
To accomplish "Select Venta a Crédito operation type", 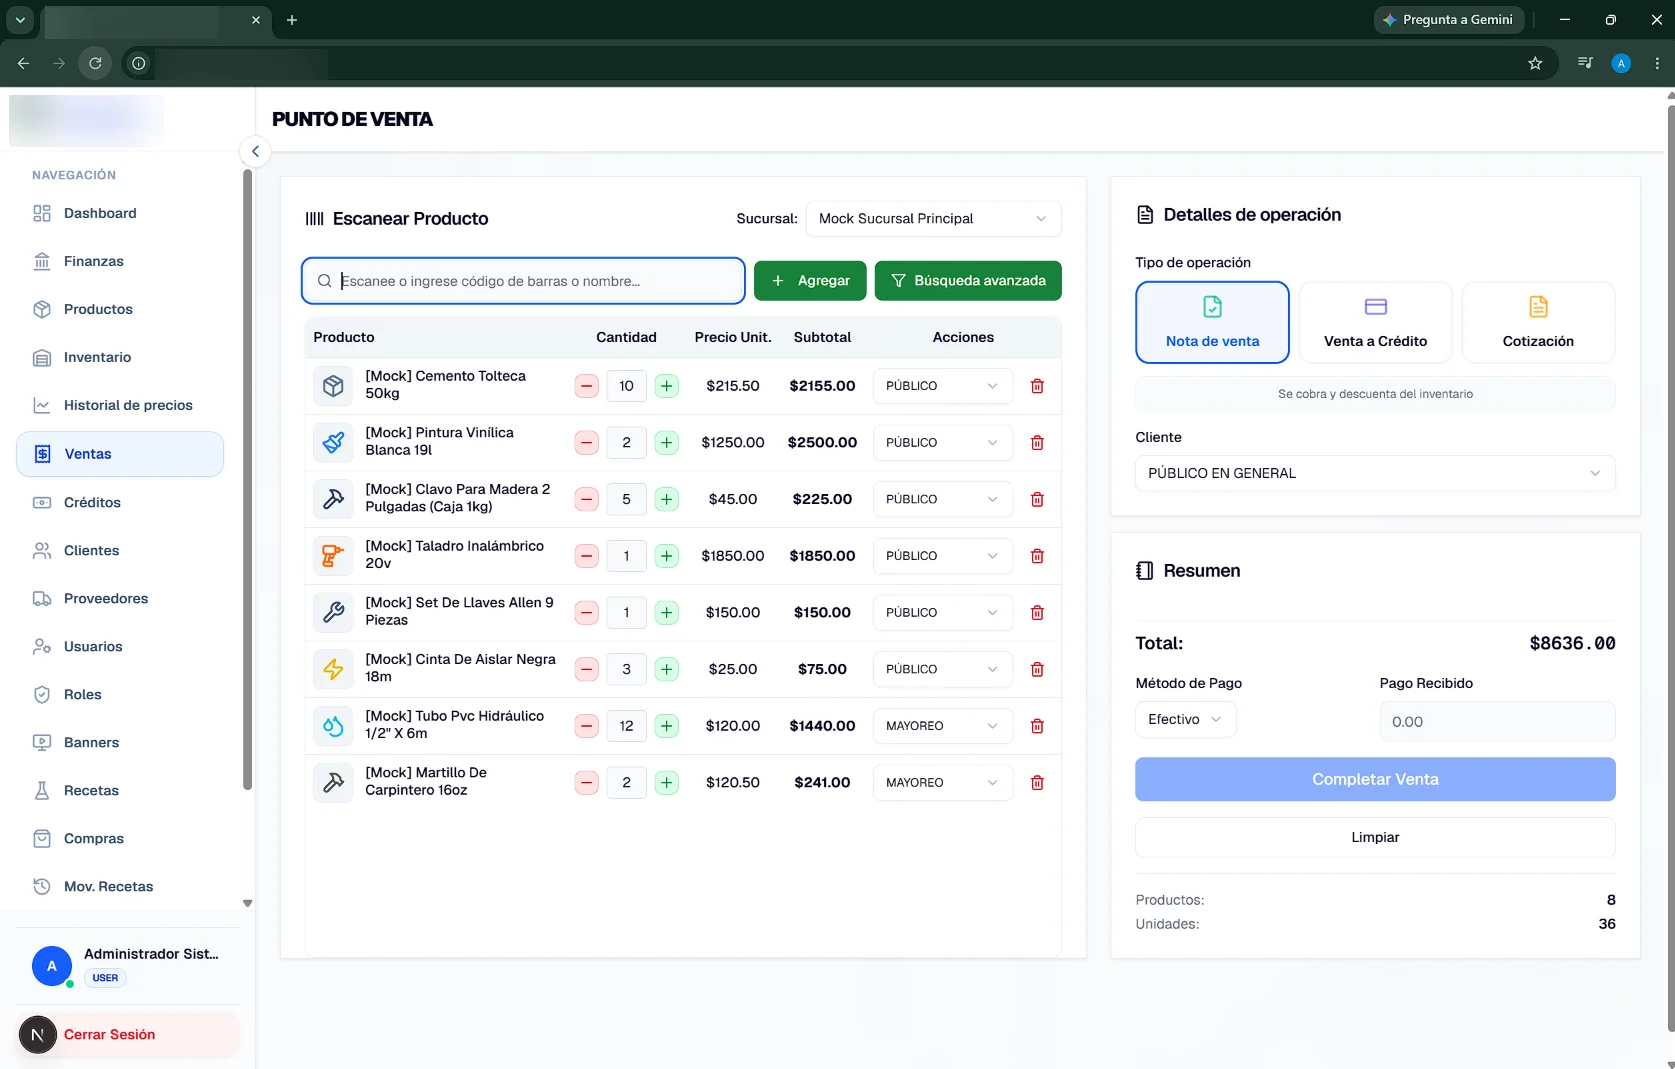I will [x=1375, y=322].
